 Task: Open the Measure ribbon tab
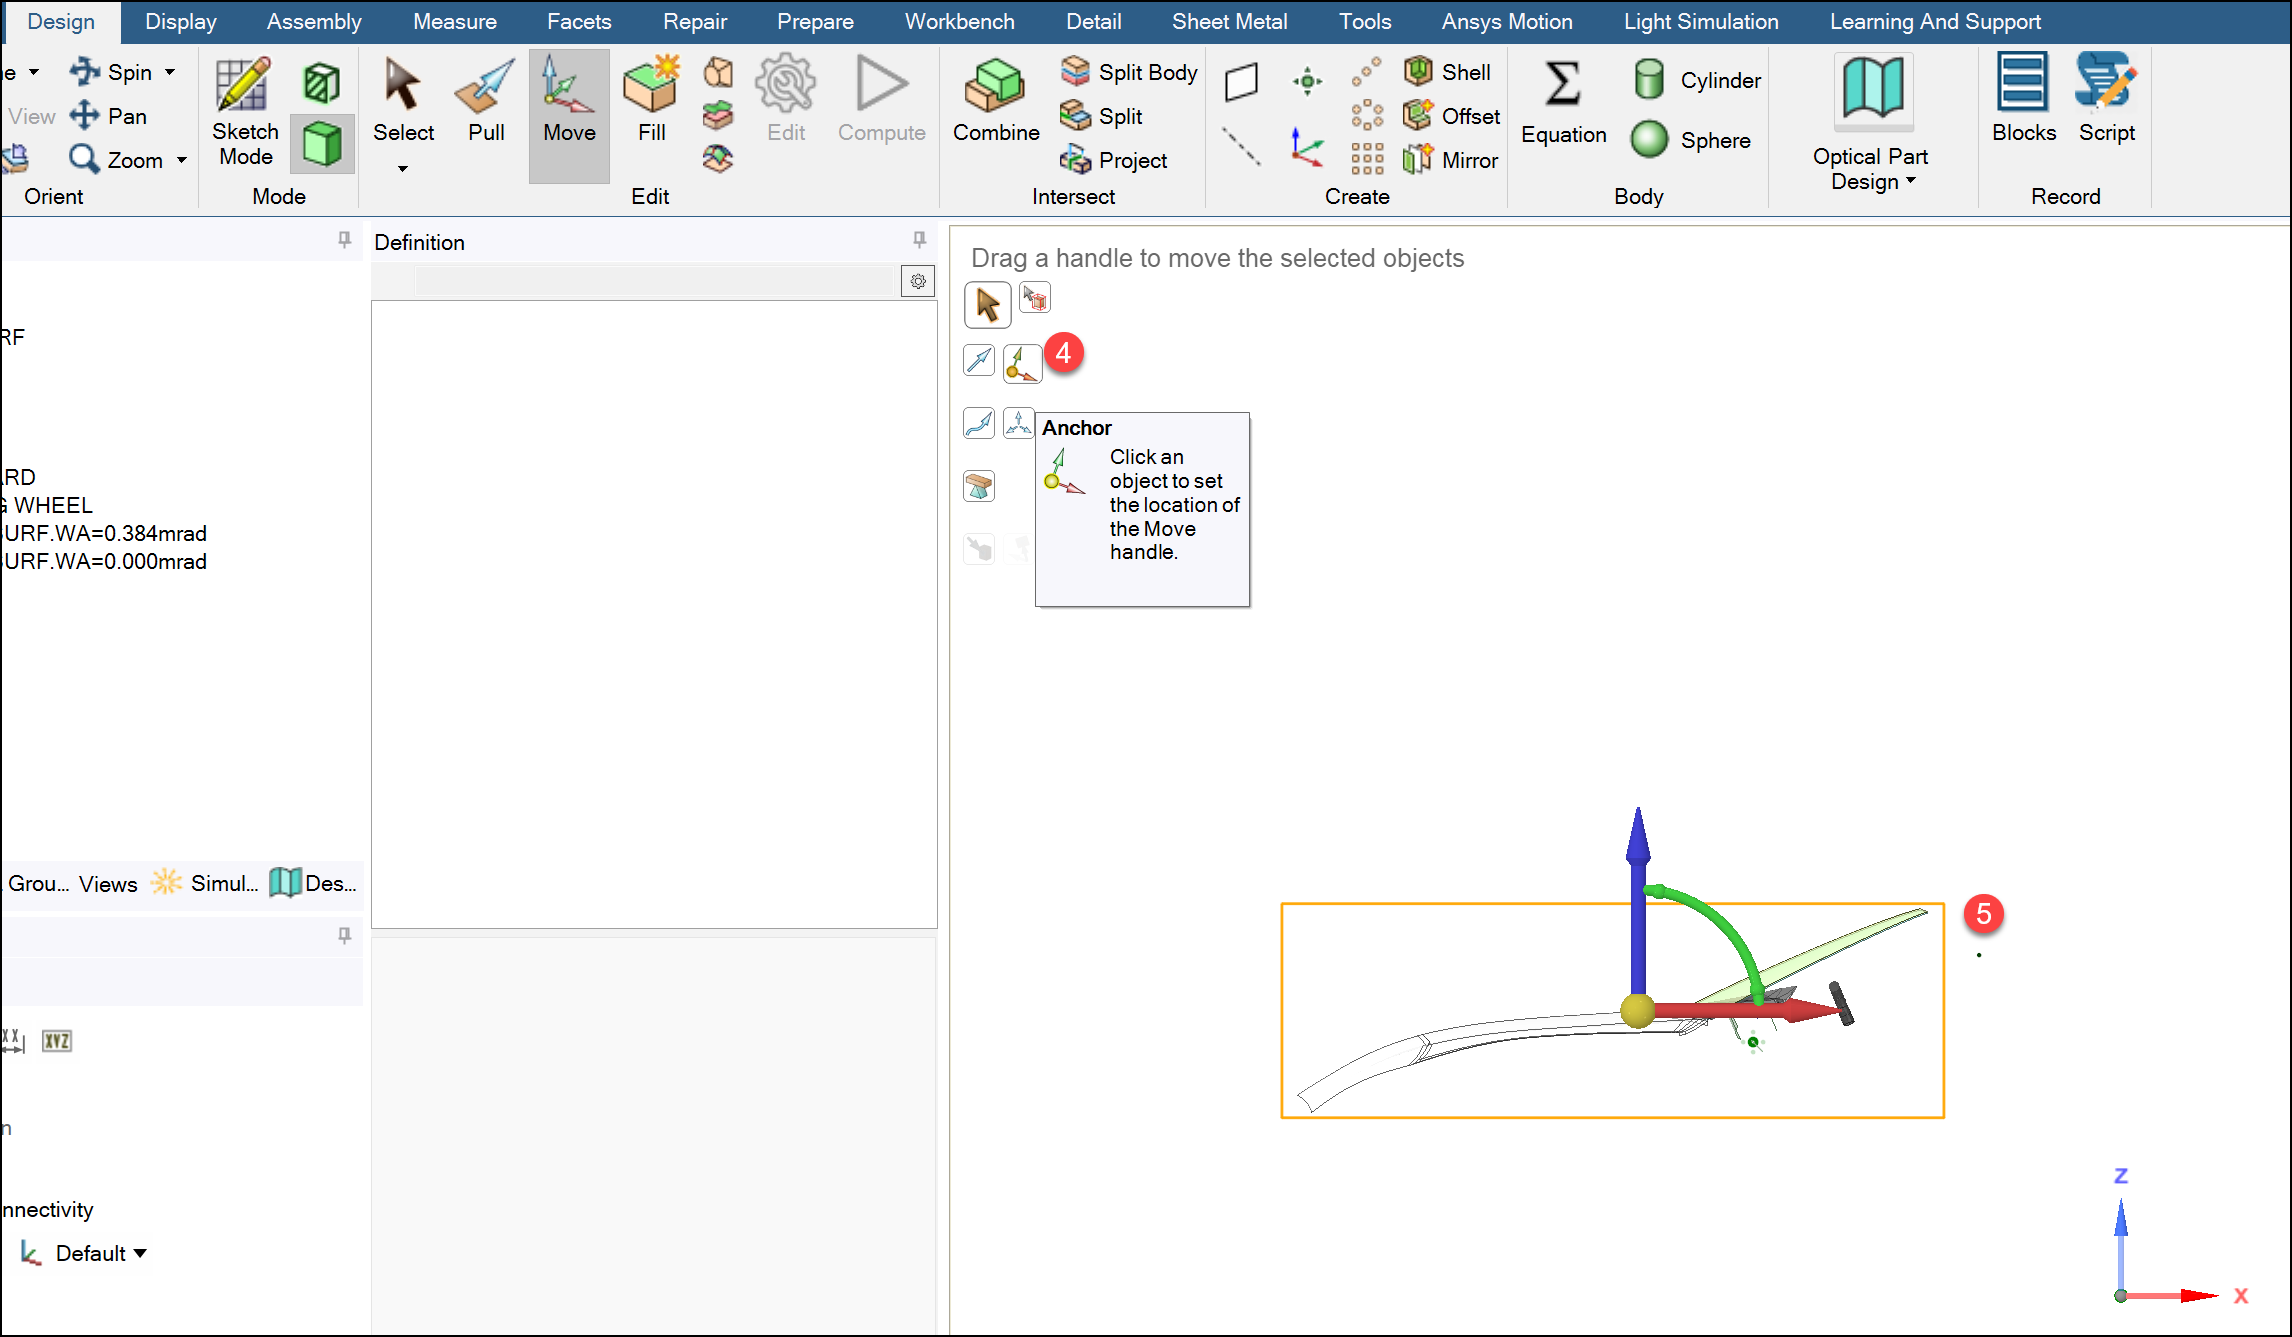tap(455, 21)
